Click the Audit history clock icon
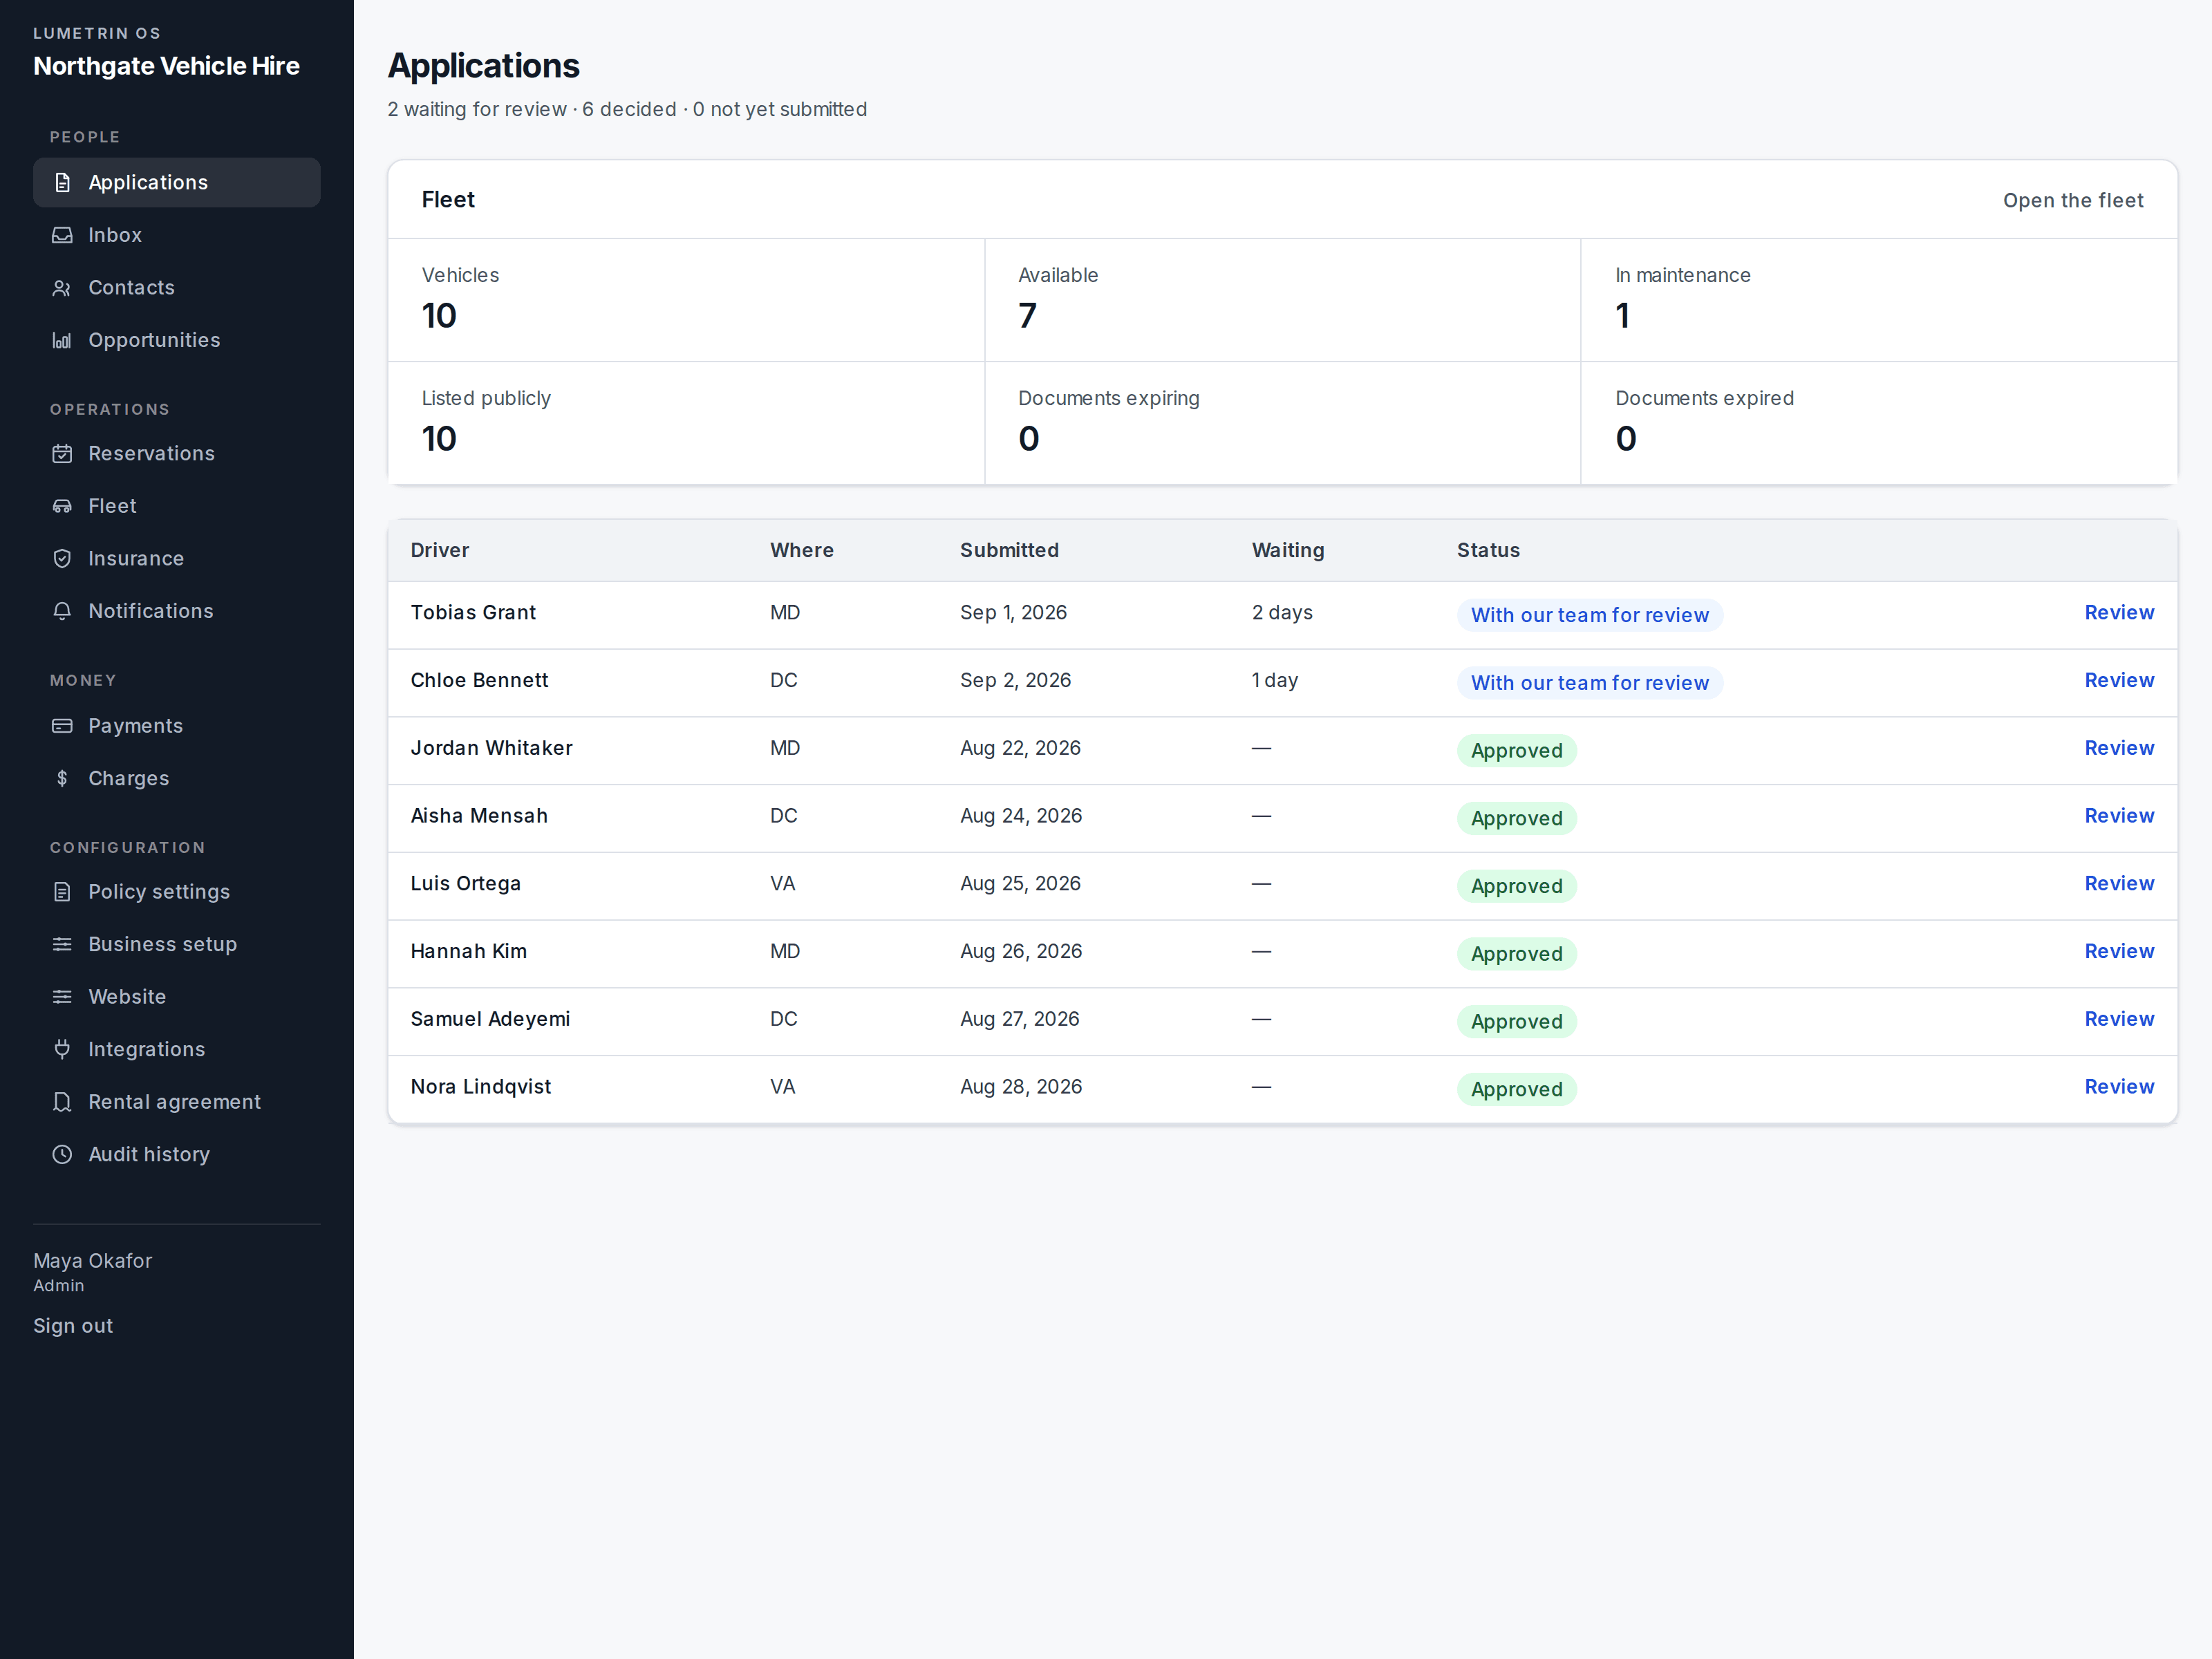 tap(62, 1154)
